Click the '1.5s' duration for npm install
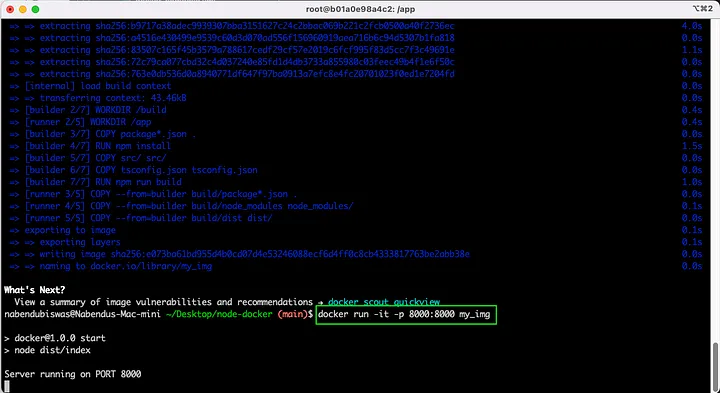This screenshot has width=720, height=393. [692, 146]
